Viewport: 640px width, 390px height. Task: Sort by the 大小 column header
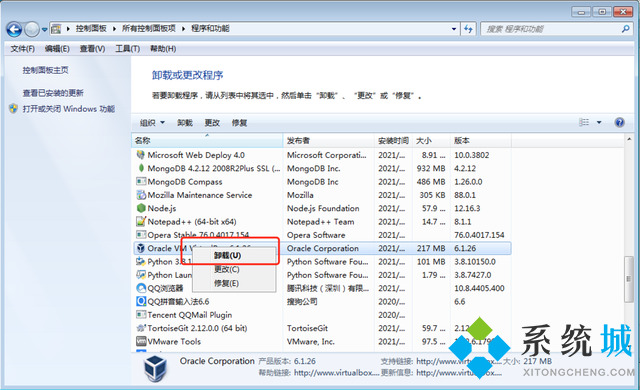pyautogui.click(x=431, y=141)
